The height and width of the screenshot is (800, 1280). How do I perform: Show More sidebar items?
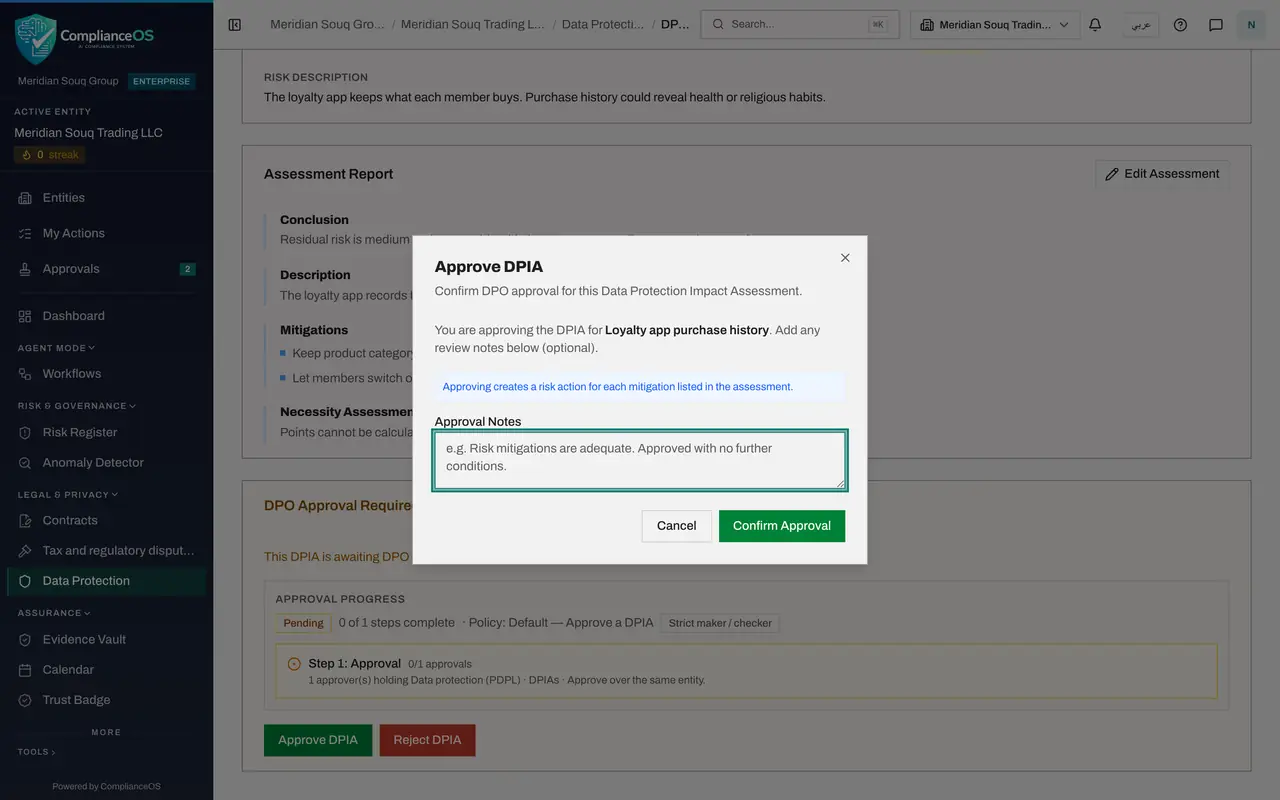(x=106, y=732)
